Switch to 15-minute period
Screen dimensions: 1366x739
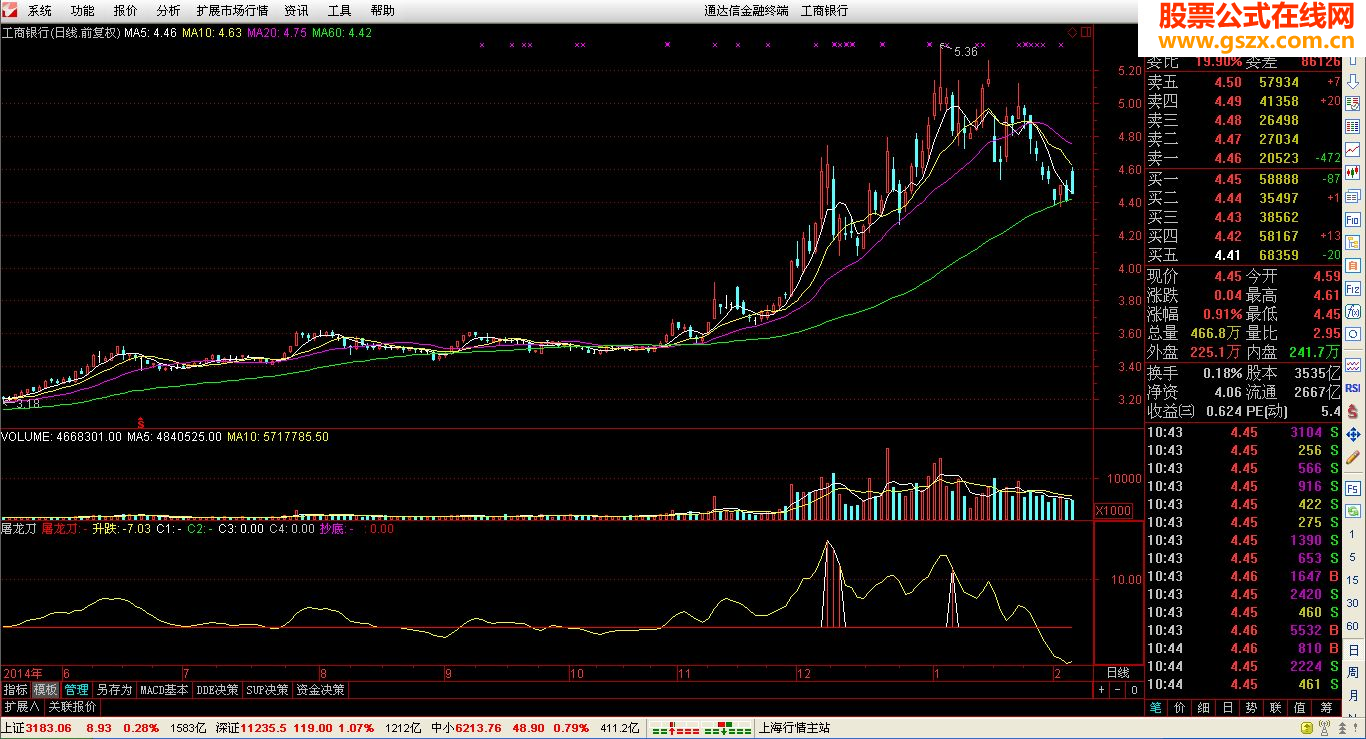1352,580
